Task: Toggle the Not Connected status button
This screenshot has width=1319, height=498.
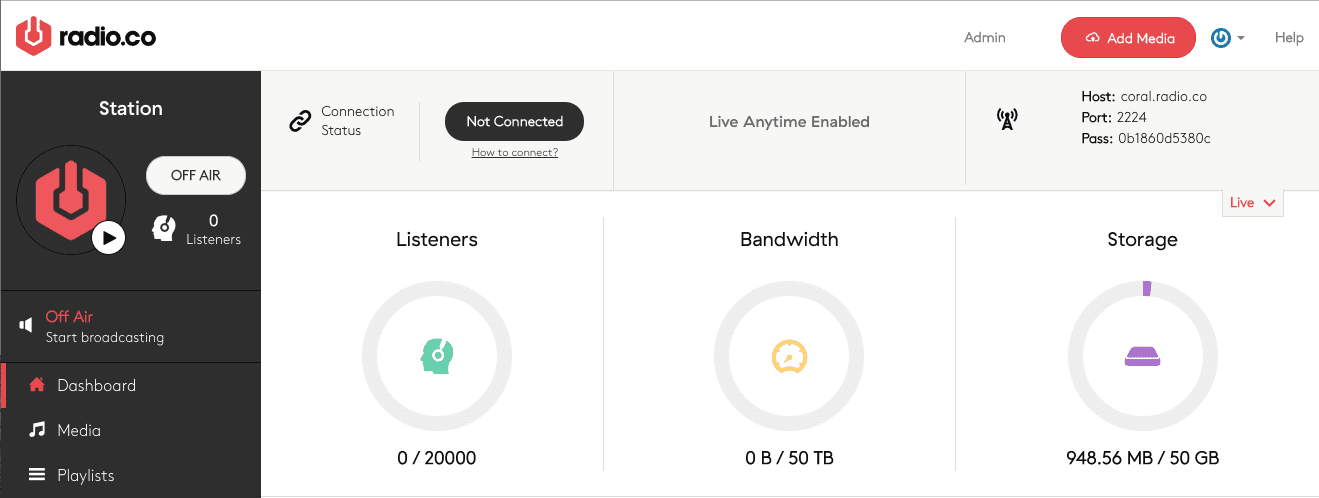Action: (x=514, y=121)
